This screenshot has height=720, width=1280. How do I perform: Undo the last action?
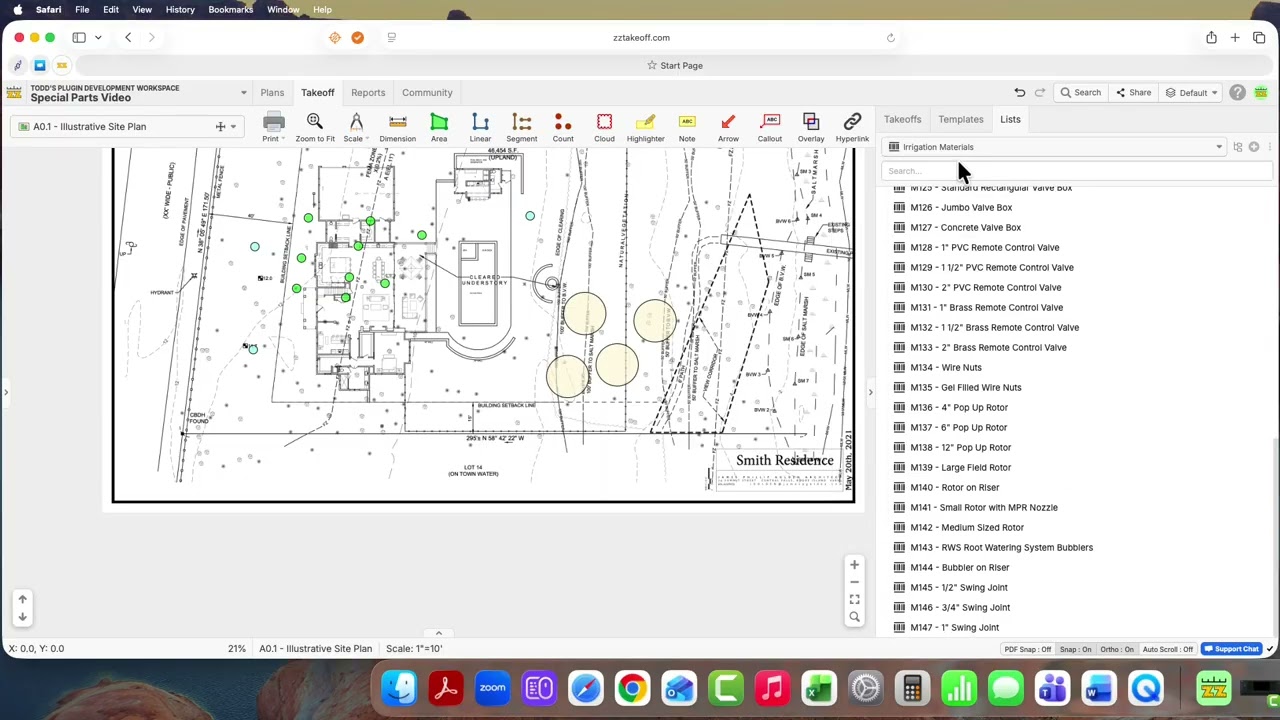(1020, 93)
